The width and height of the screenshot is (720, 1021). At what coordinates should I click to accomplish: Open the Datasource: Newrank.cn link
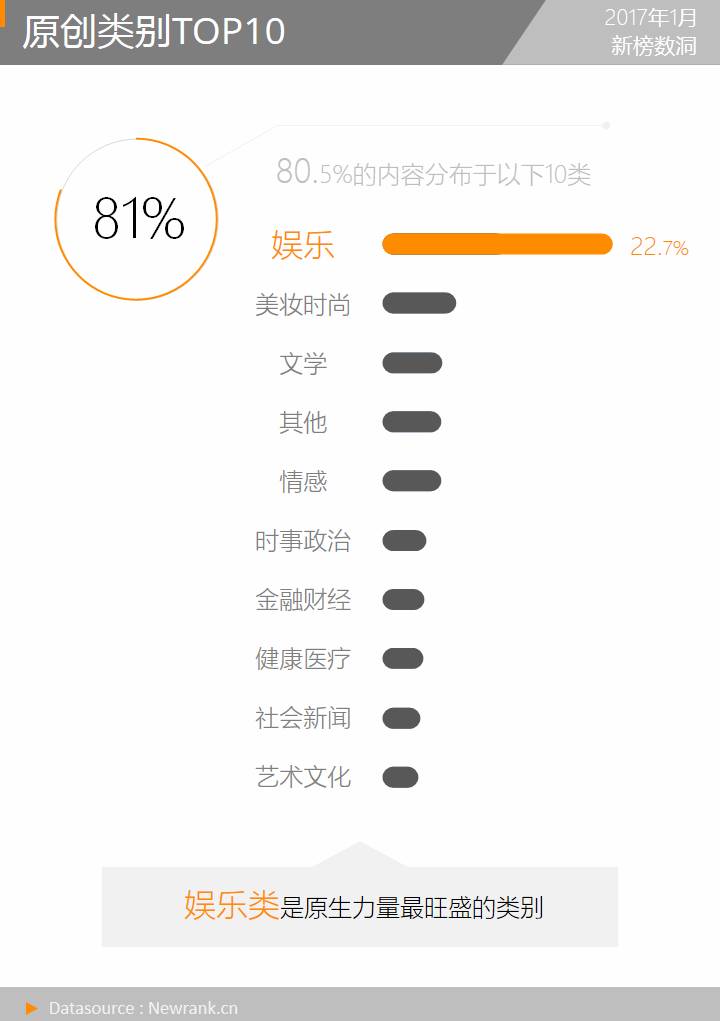143,1008
